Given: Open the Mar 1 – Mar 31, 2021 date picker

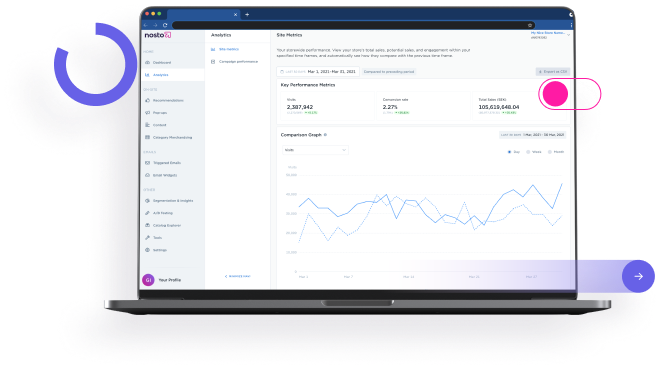Looking at the screenshot, I should 318,72.
